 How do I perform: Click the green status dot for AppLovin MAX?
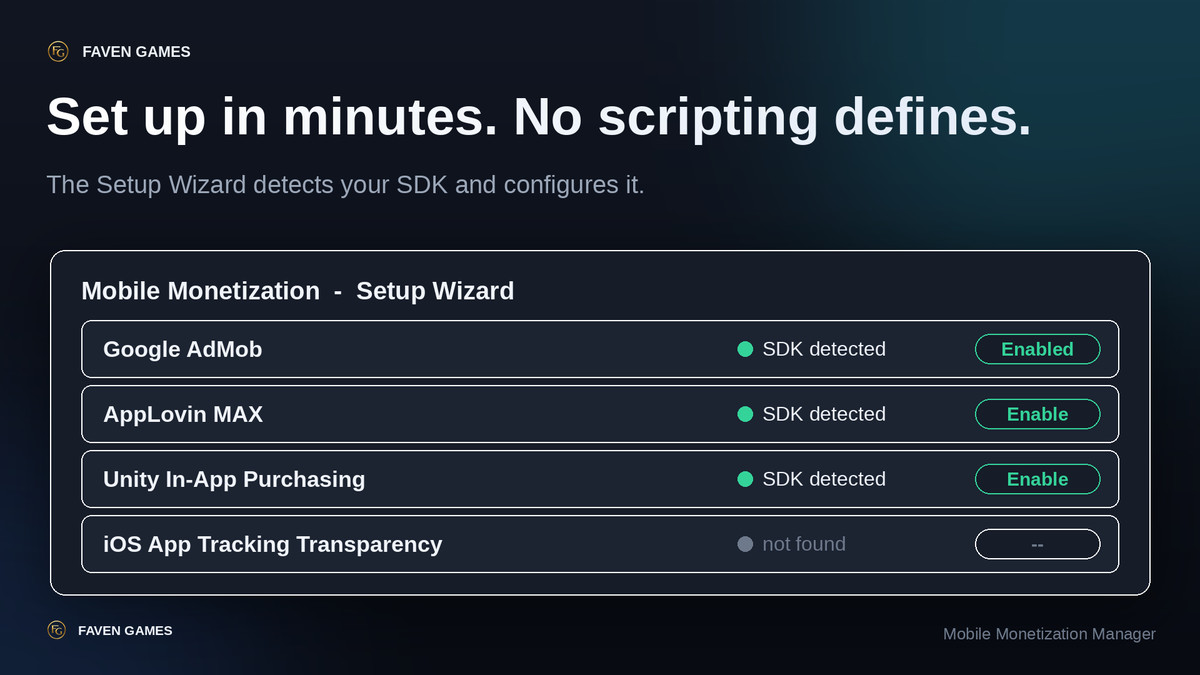pyautogui.click(x=745, y=414)
